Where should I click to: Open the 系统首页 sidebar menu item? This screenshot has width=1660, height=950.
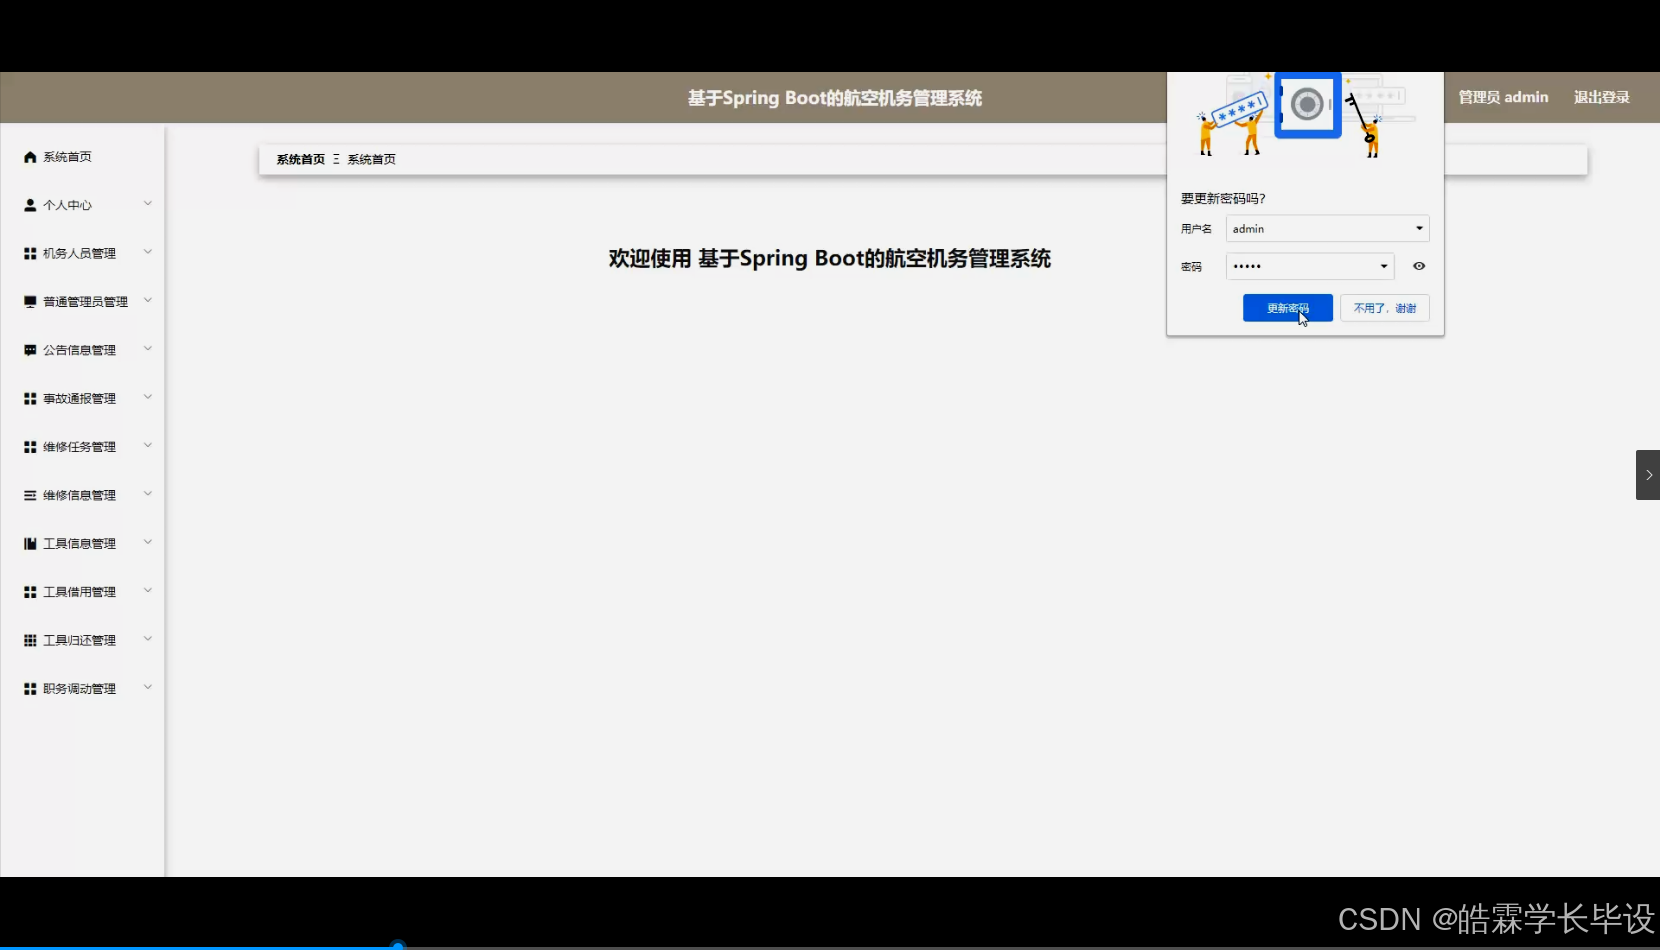[66, 156]
